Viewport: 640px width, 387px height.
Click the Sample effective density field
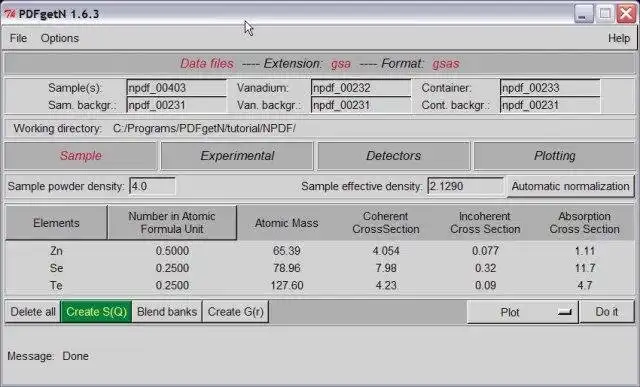(466, 186)
